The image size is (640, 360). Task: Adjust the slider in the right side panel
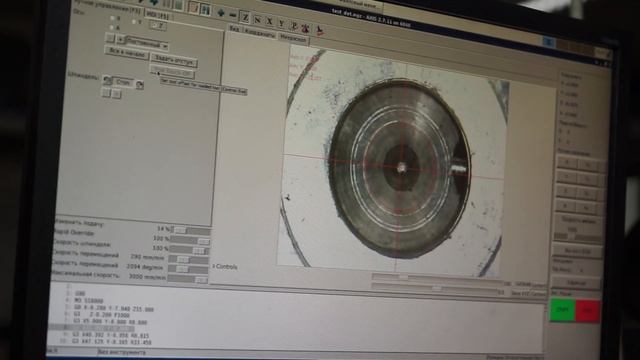point(577,237)
